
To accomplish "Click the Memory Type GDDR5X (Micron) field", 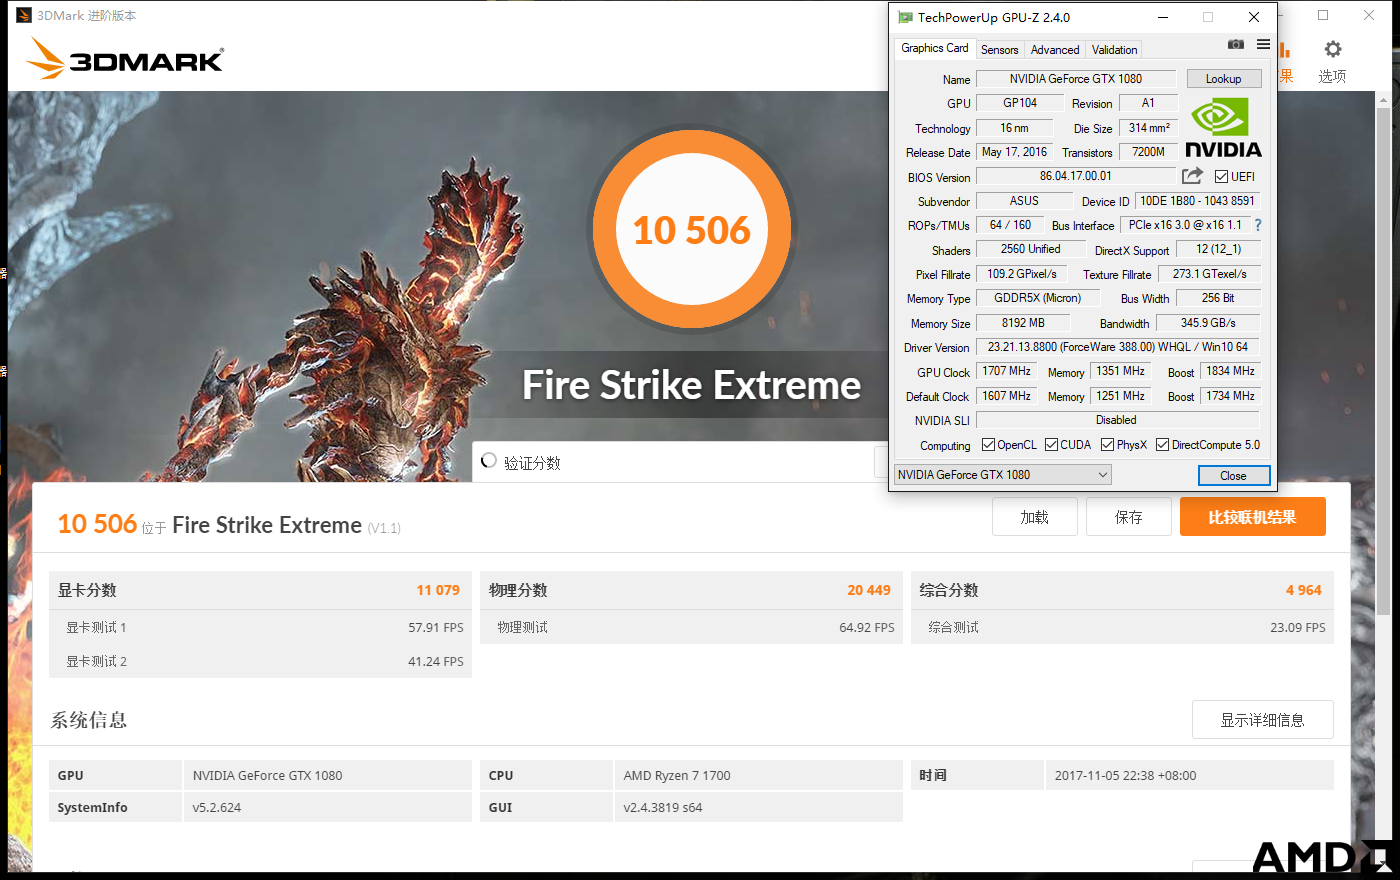I will 1037,298.
